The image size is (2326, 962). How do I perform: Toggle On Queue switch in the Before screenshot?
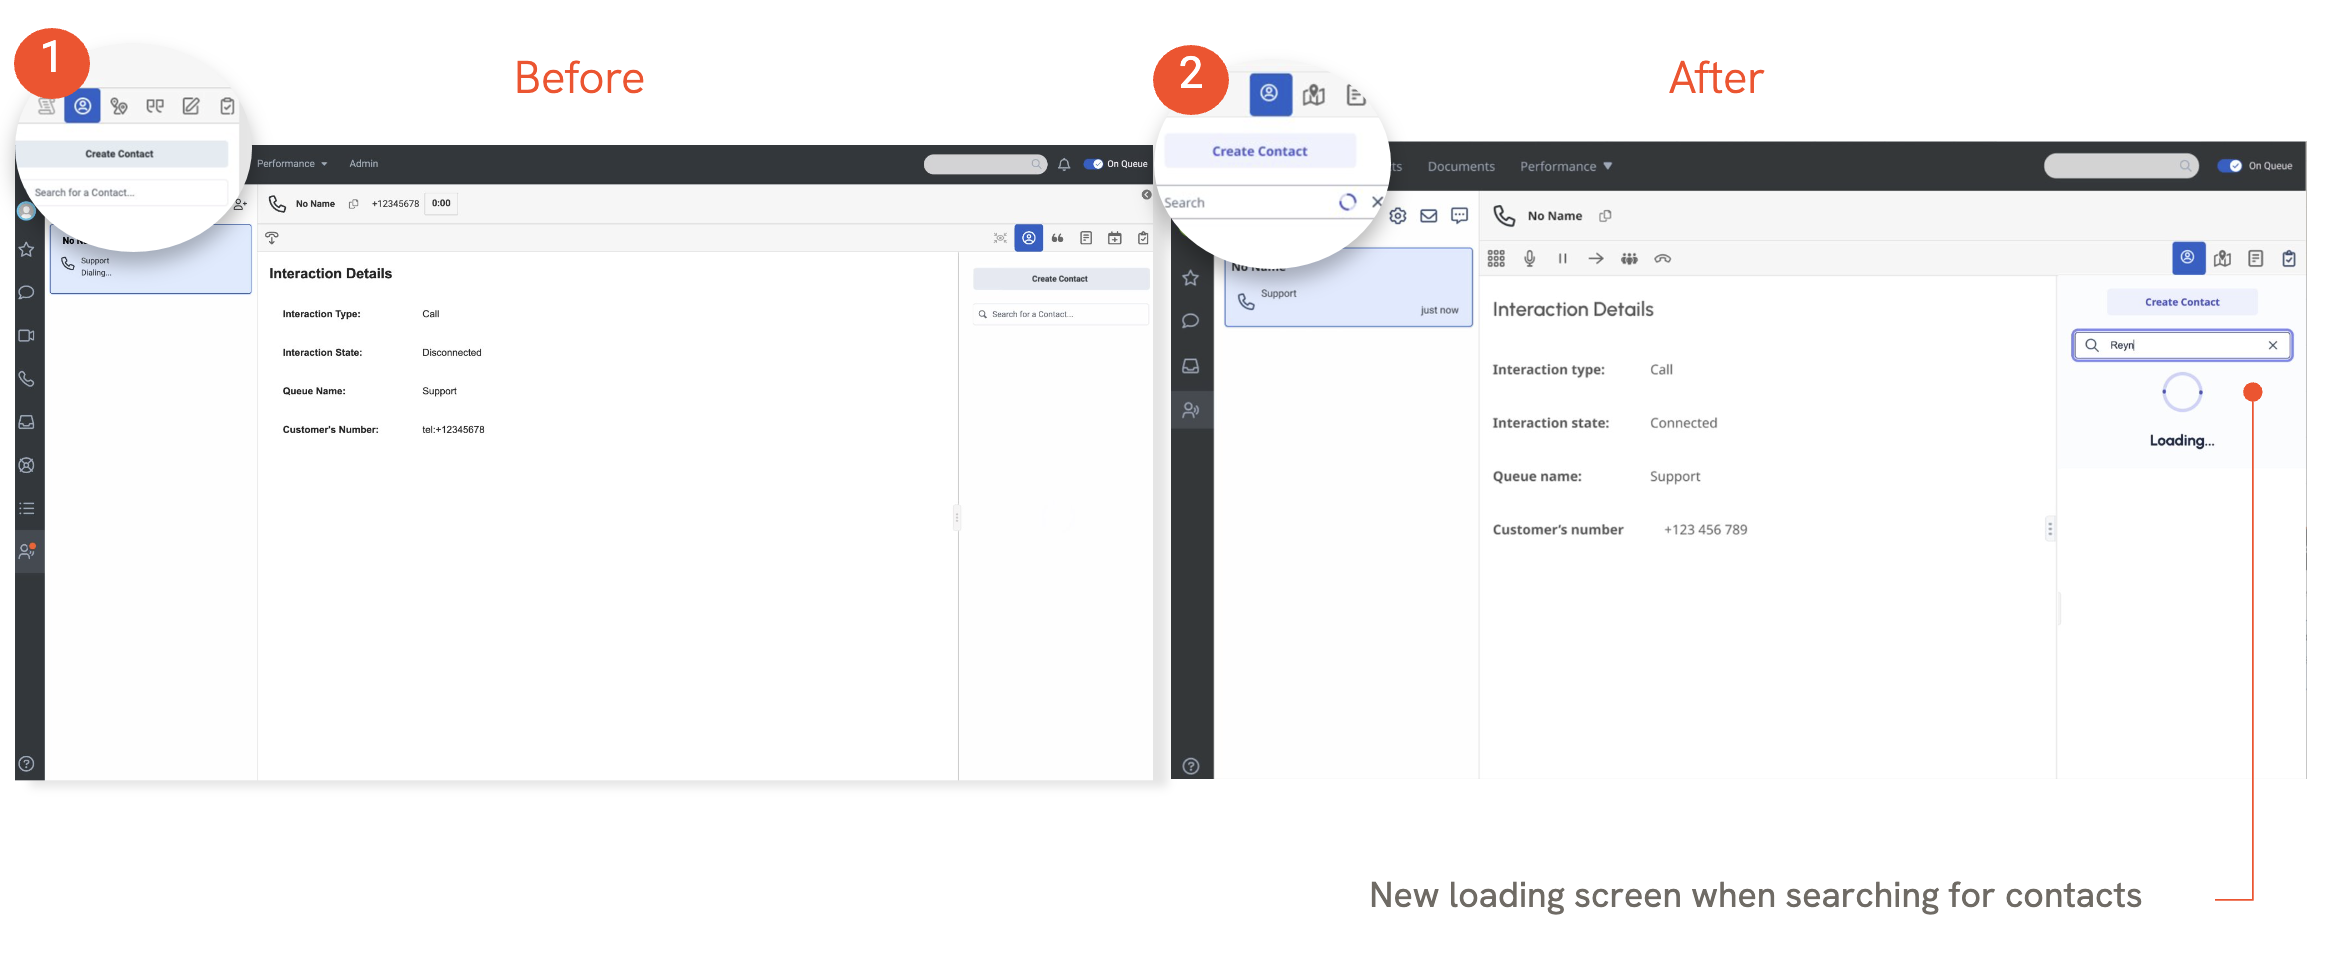click(x=1093, y=164)
